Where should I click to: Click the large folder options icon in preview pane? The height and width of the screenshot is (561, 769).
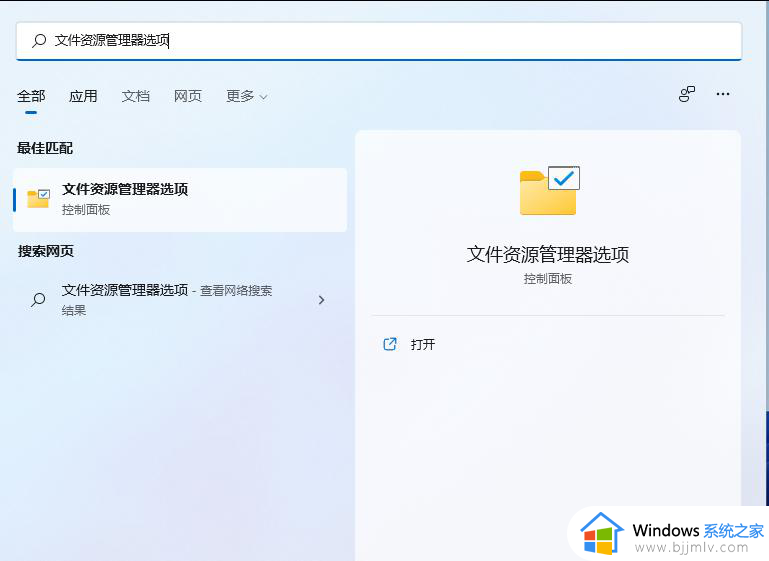549,191
